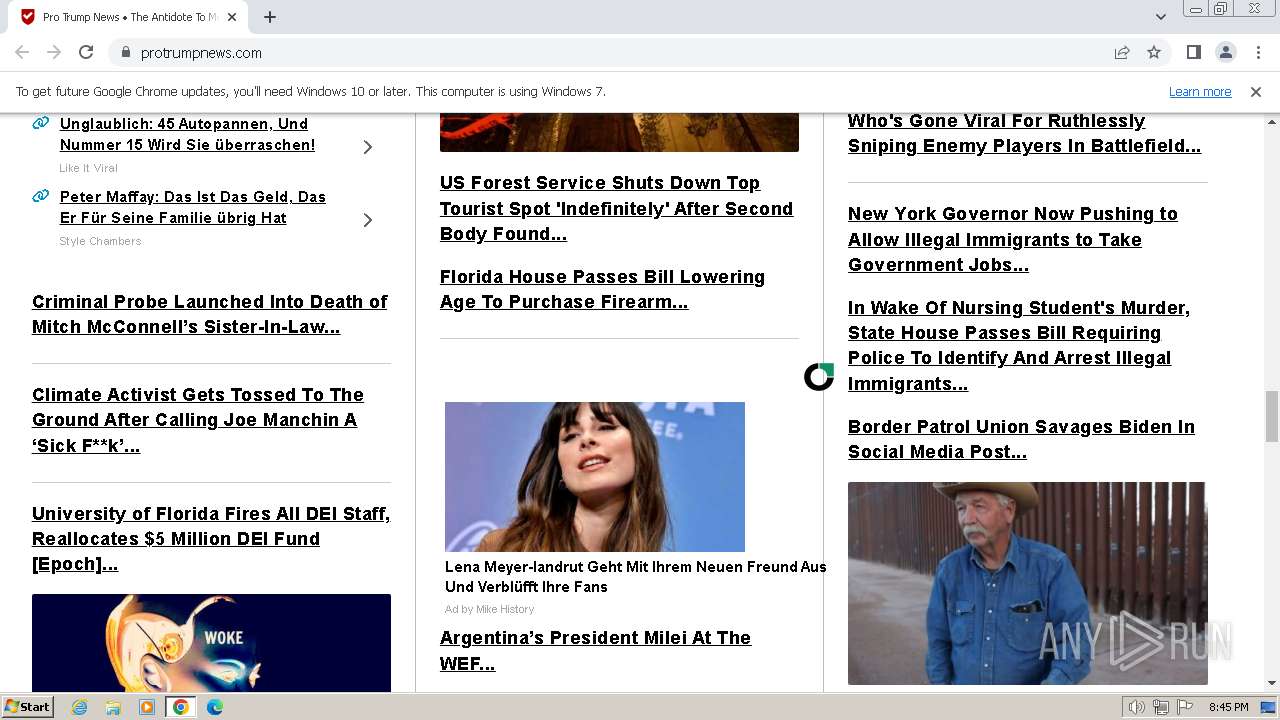Open New York Governor illegal immigrants jobs article
This screenshot has width=1280, height=720.
tap(1013, 239)
